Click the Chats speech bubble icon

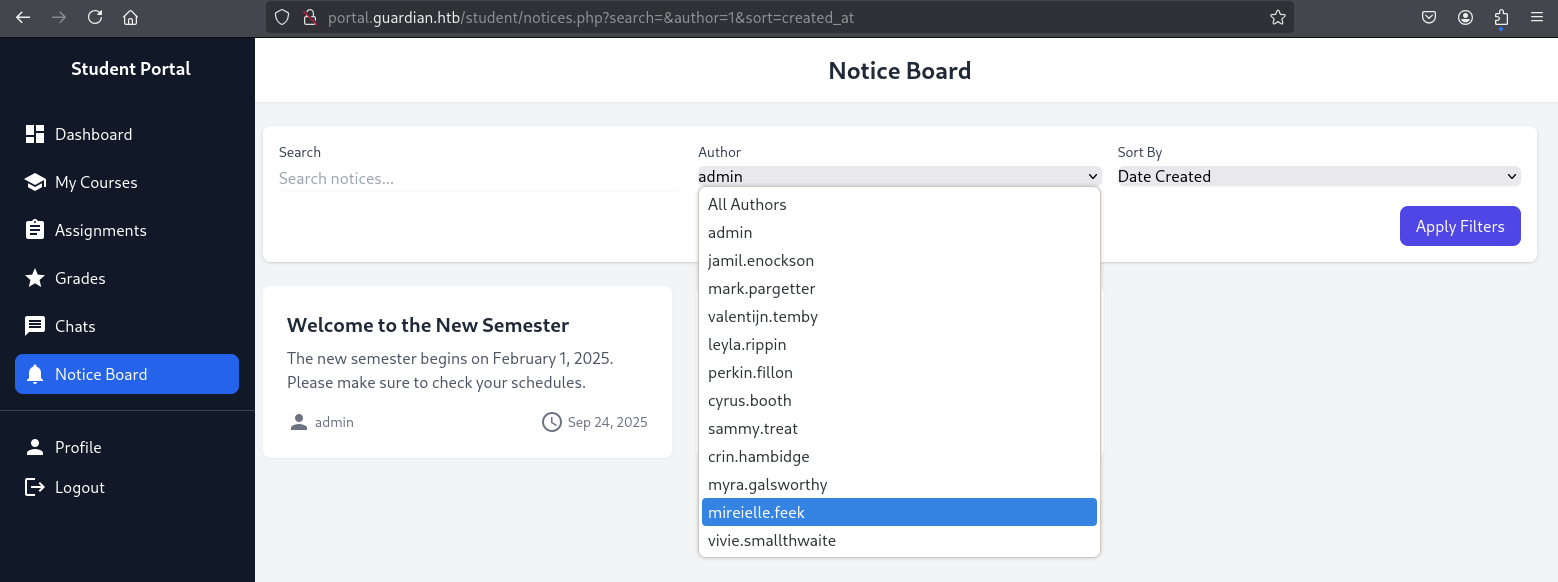[35, 326]
